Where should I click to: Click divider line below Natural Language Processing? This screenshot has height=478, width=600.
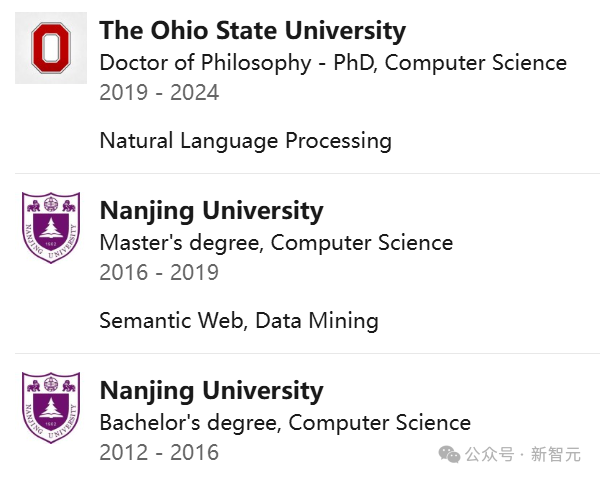[x=300, y=173]
